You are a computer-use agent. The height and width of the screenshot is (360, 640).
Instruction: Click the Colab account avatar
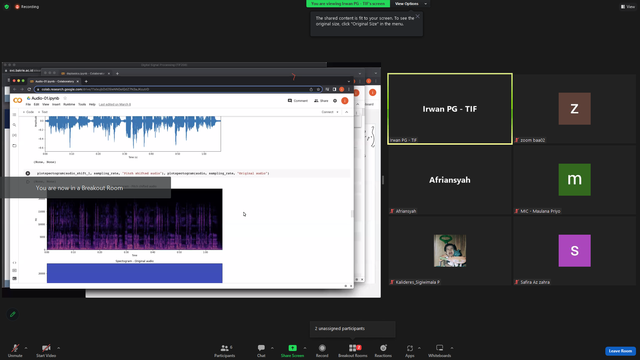click(x=345, y=100)
